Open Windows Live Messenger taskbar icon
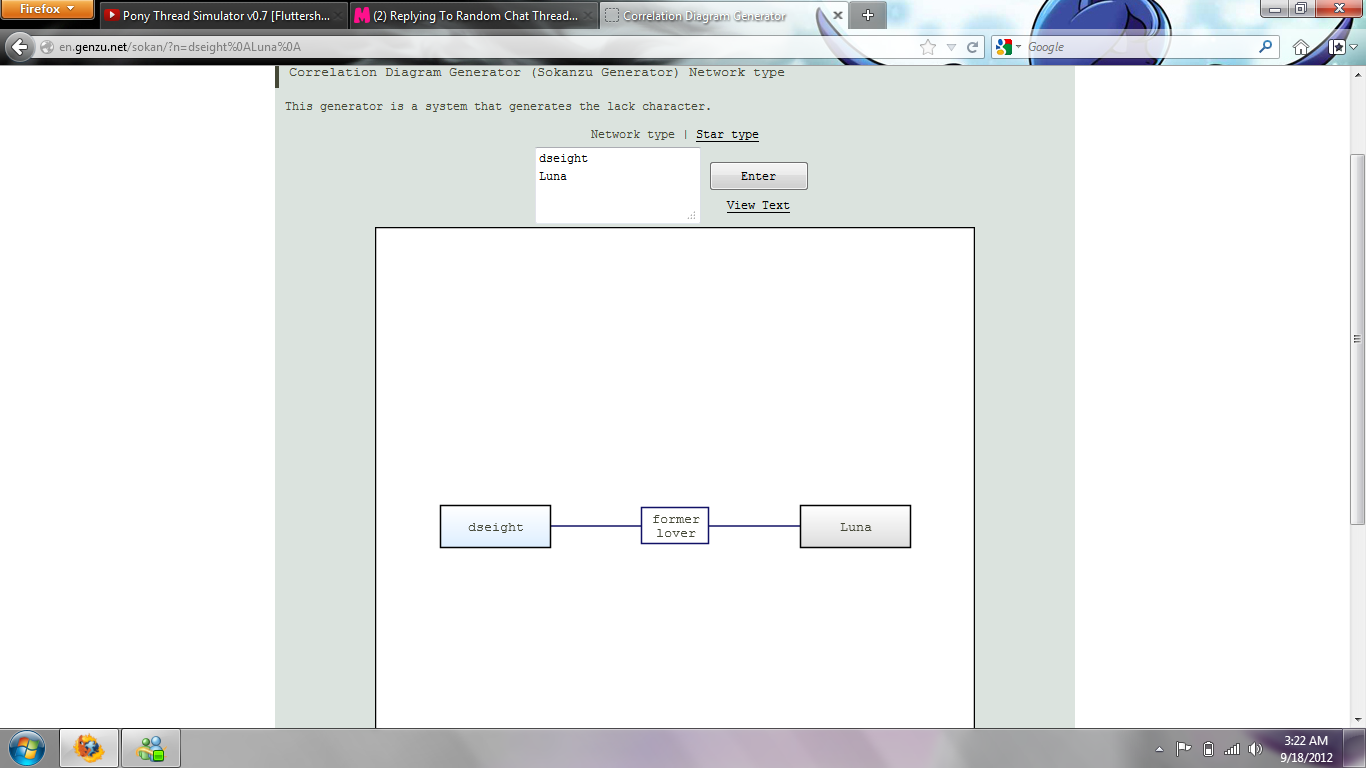Image resolution: width=1366 pixels, height=768 pixels. tap(151, 748)
